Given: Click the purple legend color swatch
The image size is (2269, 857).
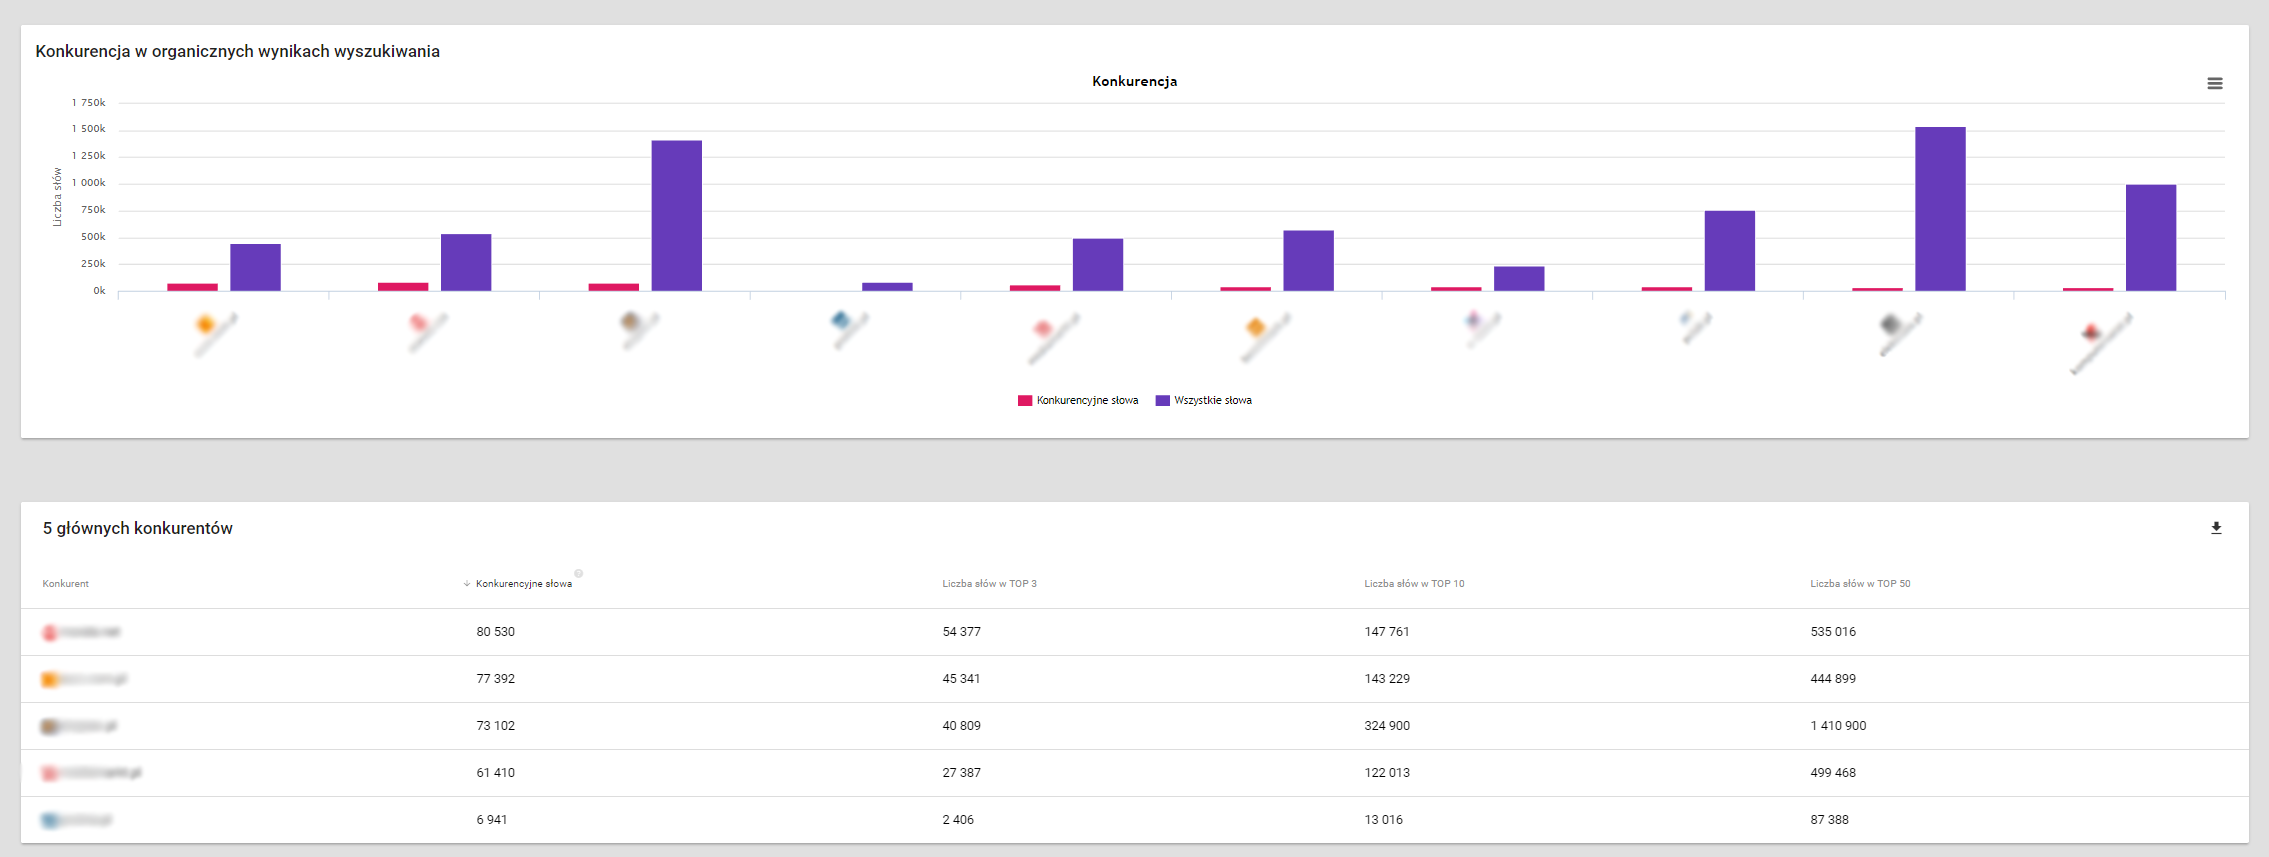Looking at the screenshot, I should 1162,401.
